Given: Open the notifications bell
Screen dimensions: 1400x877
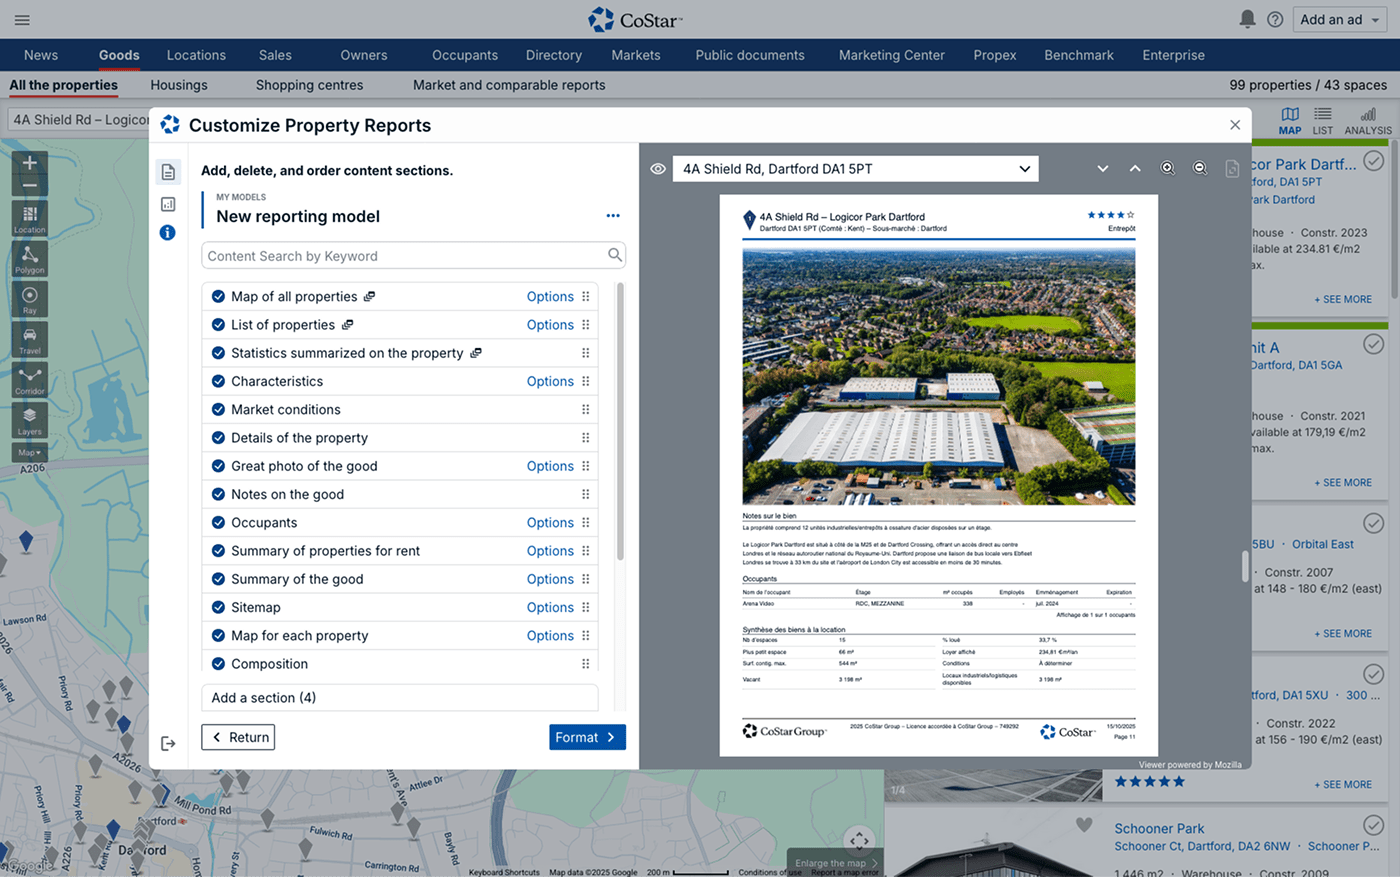Looking at the screenshot, I should [x=1247, y=19].
